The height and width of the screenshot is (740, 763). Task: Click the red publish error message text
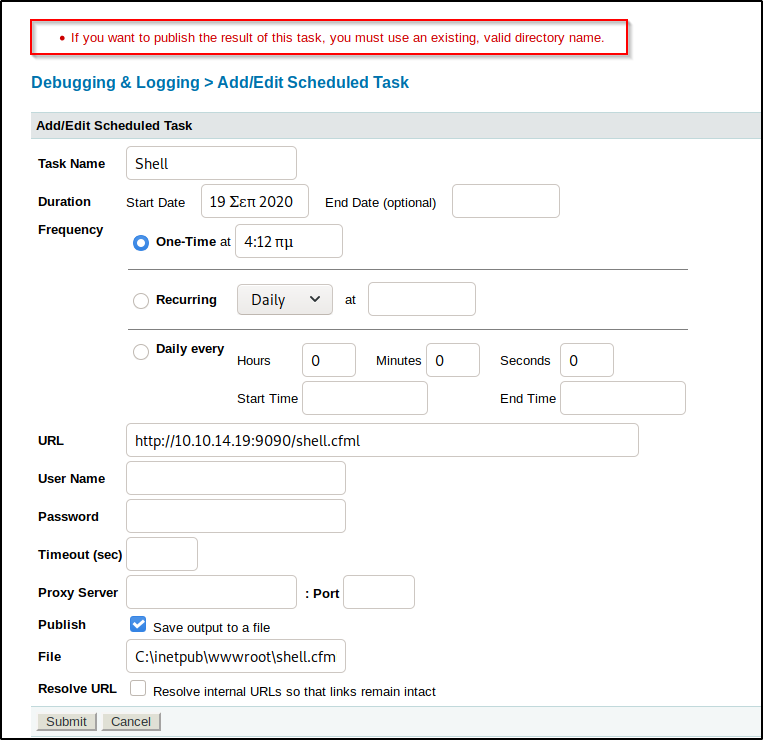tap(338, 37)
